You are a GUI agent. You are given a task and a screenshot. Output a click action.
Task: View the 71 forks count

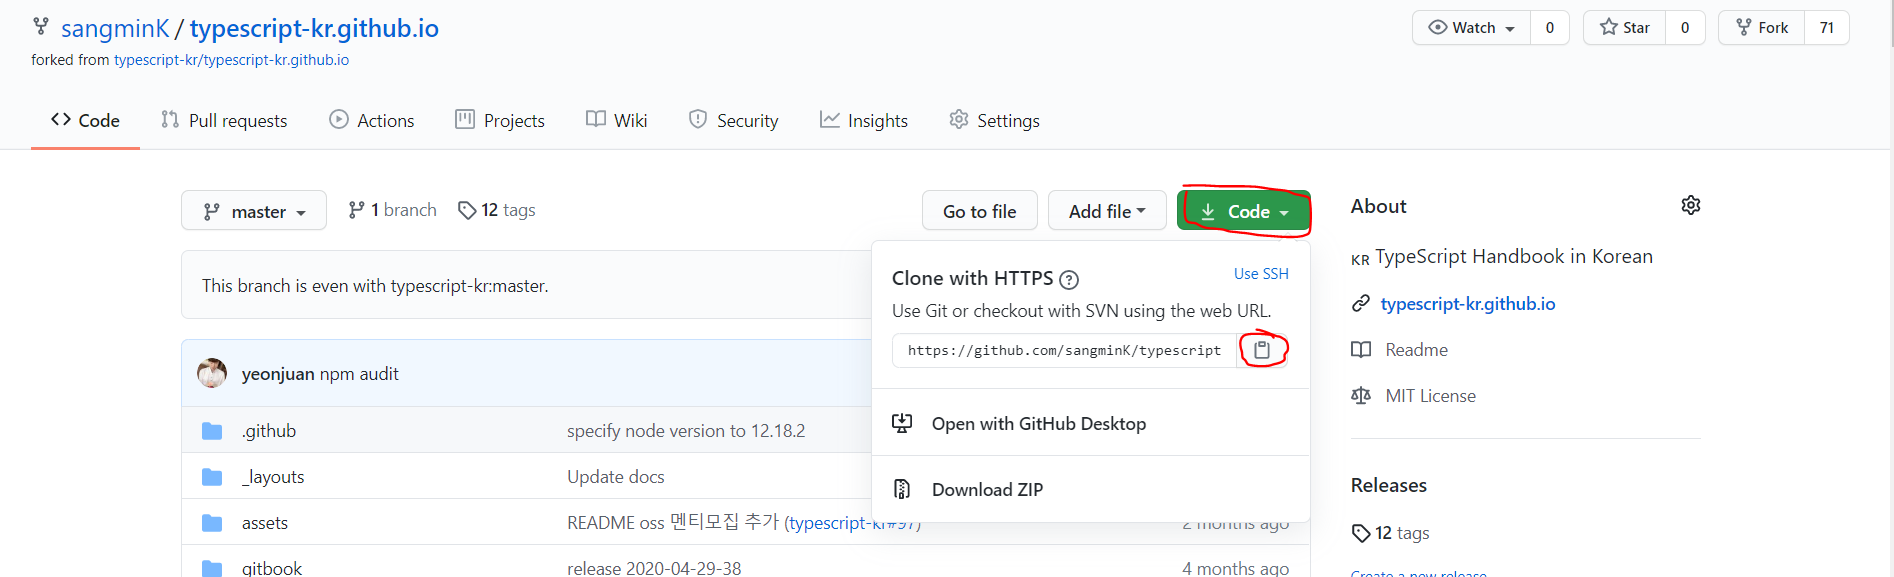[1827, 28]
